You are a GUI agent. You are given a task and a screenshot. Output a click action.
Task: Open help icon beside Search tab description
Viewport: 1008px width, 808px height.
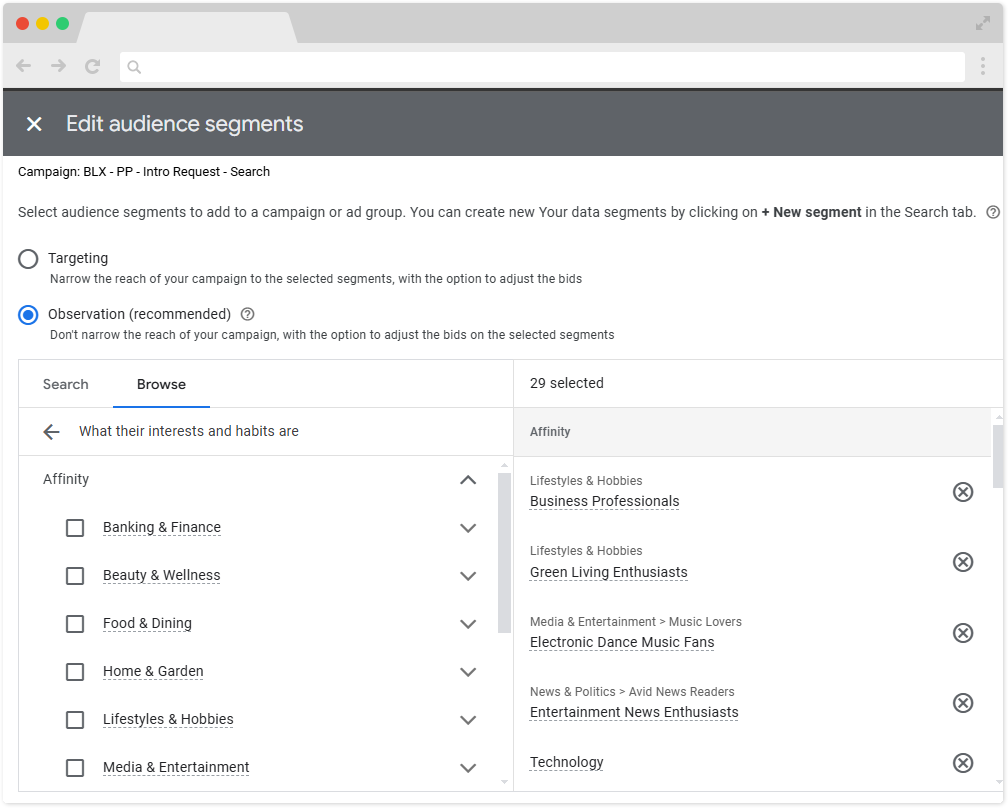point(993,212)
